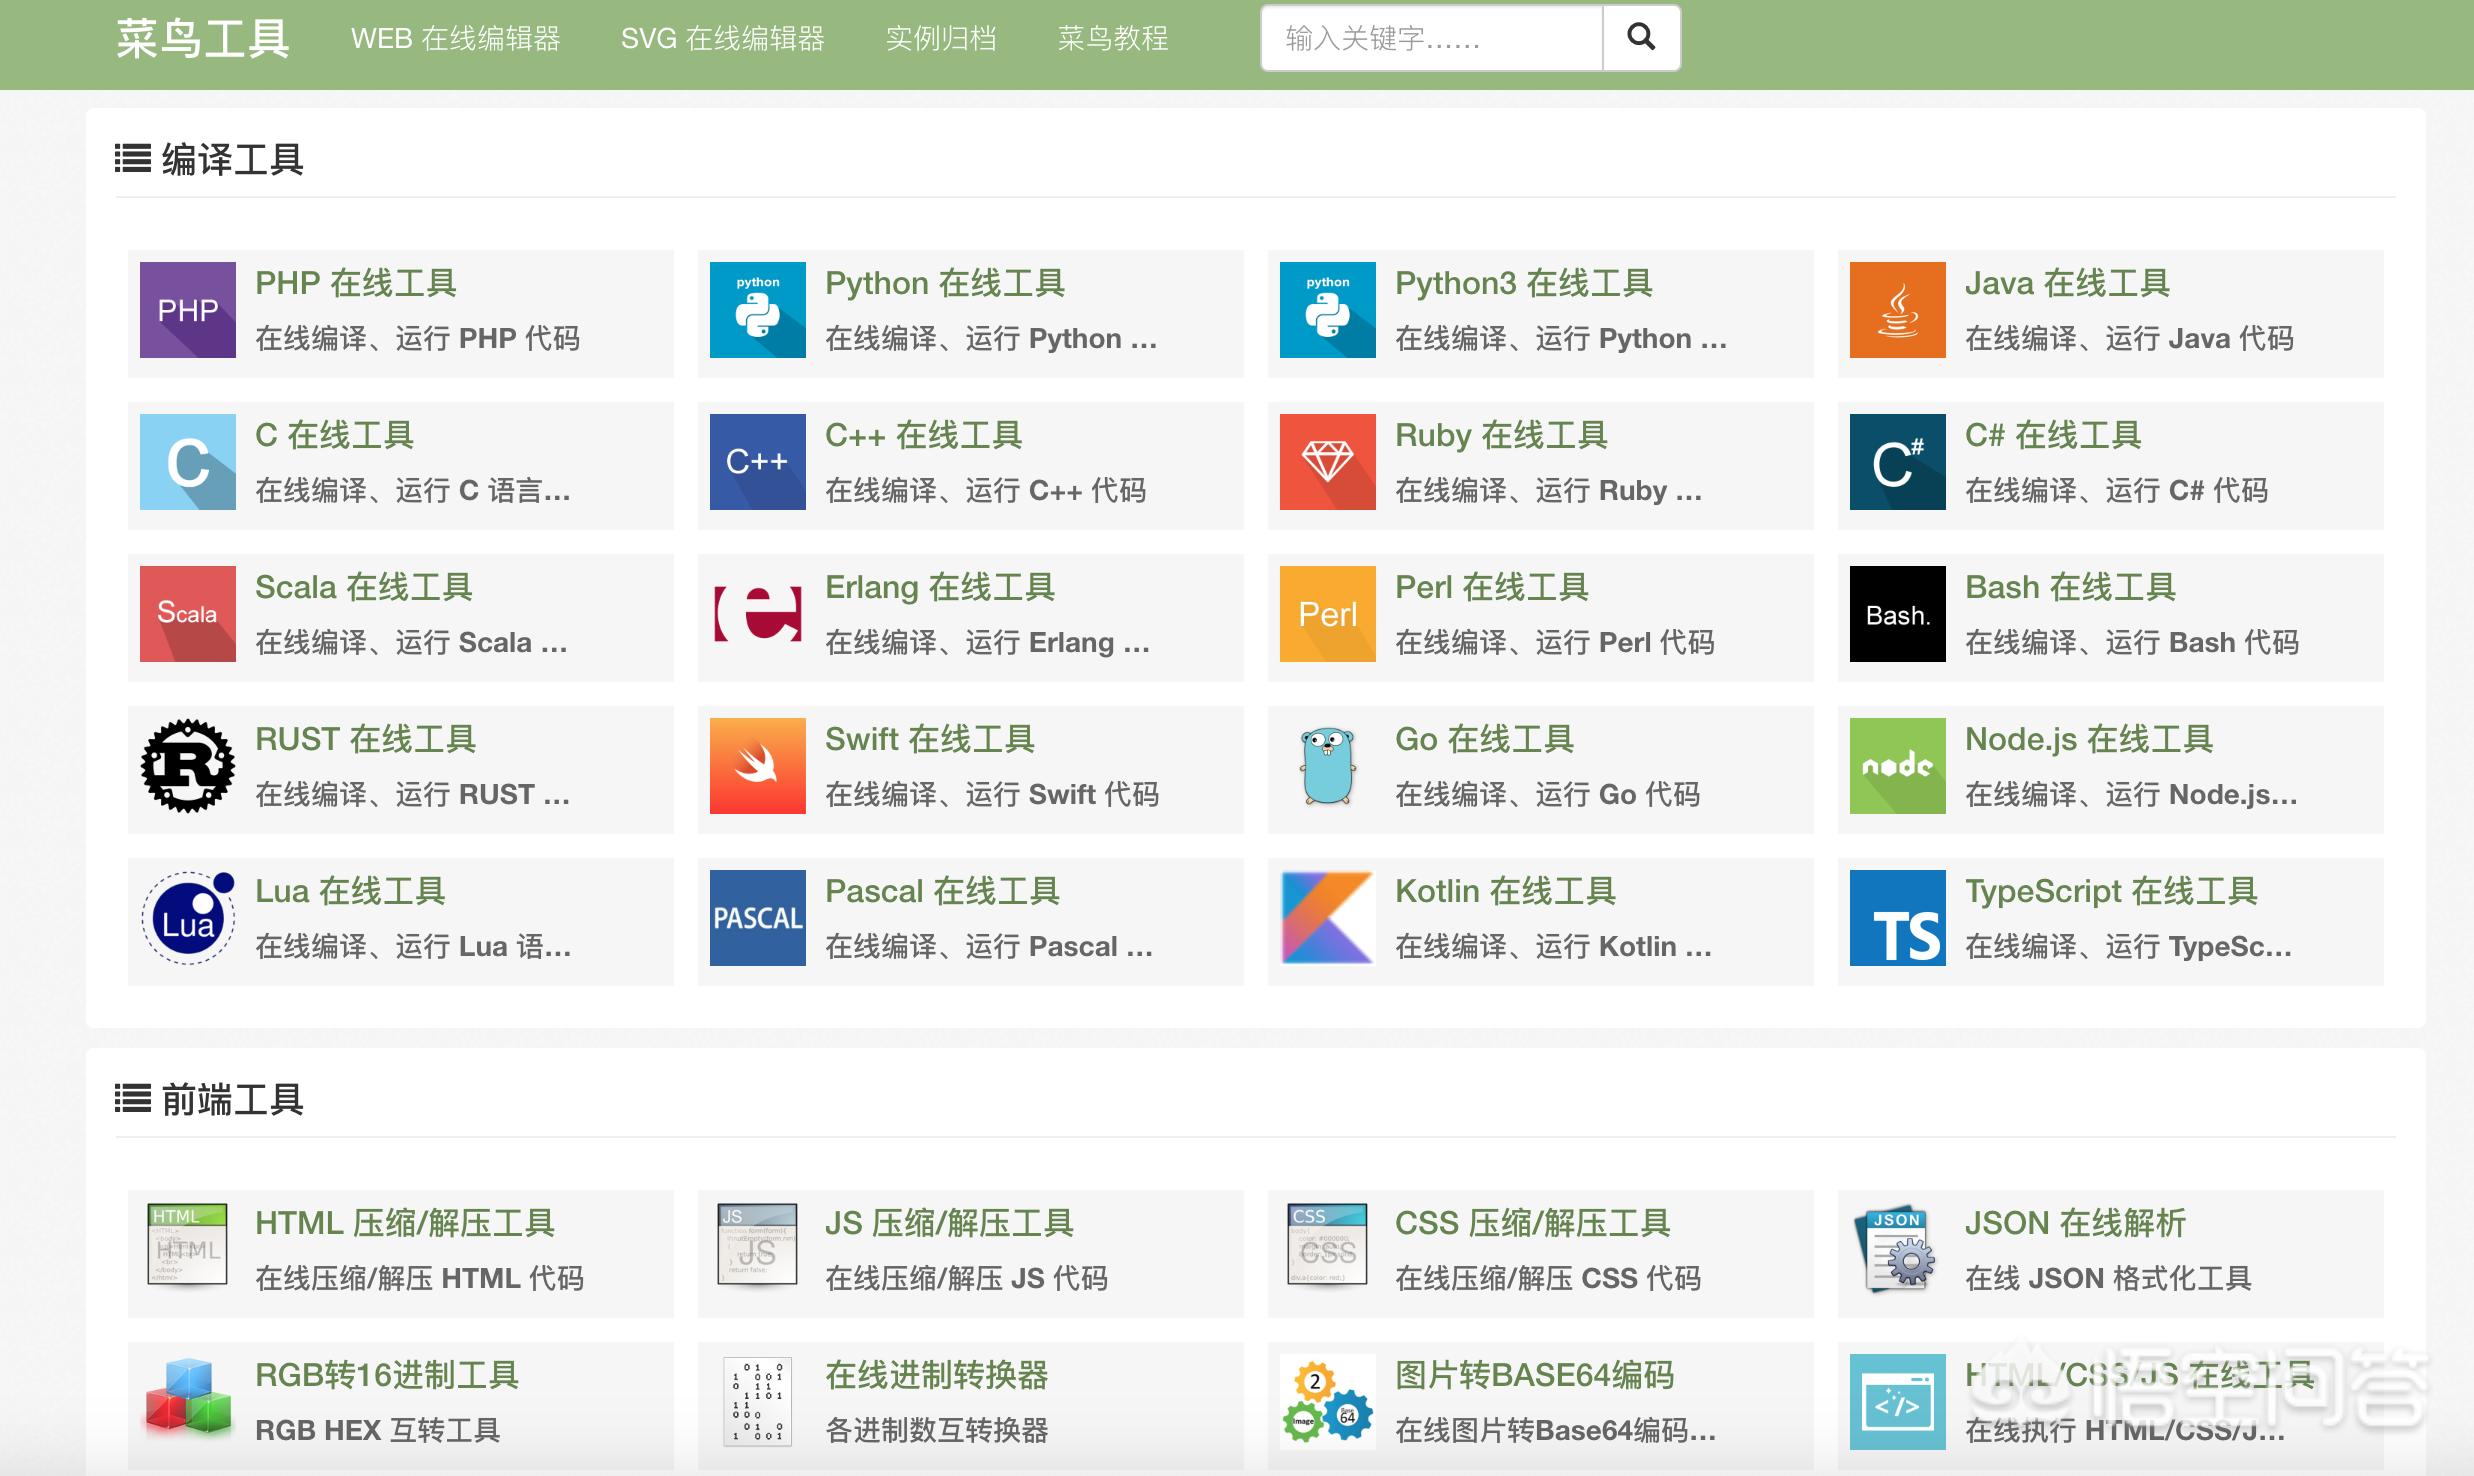Go to SVG 在线编辑器 menu item
Viewport: 2474px width, 1476px height.
(722, 38)
